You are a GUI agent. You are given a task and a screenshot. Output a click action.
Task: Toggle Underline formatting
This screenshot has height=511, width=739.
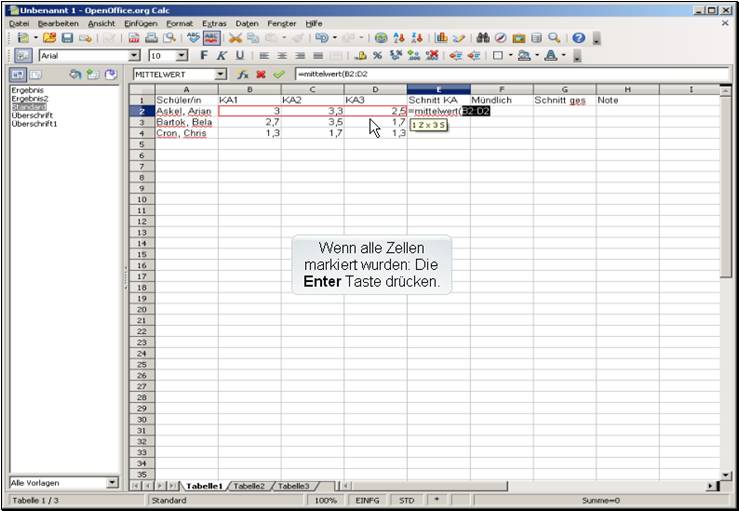click(238, 56)
